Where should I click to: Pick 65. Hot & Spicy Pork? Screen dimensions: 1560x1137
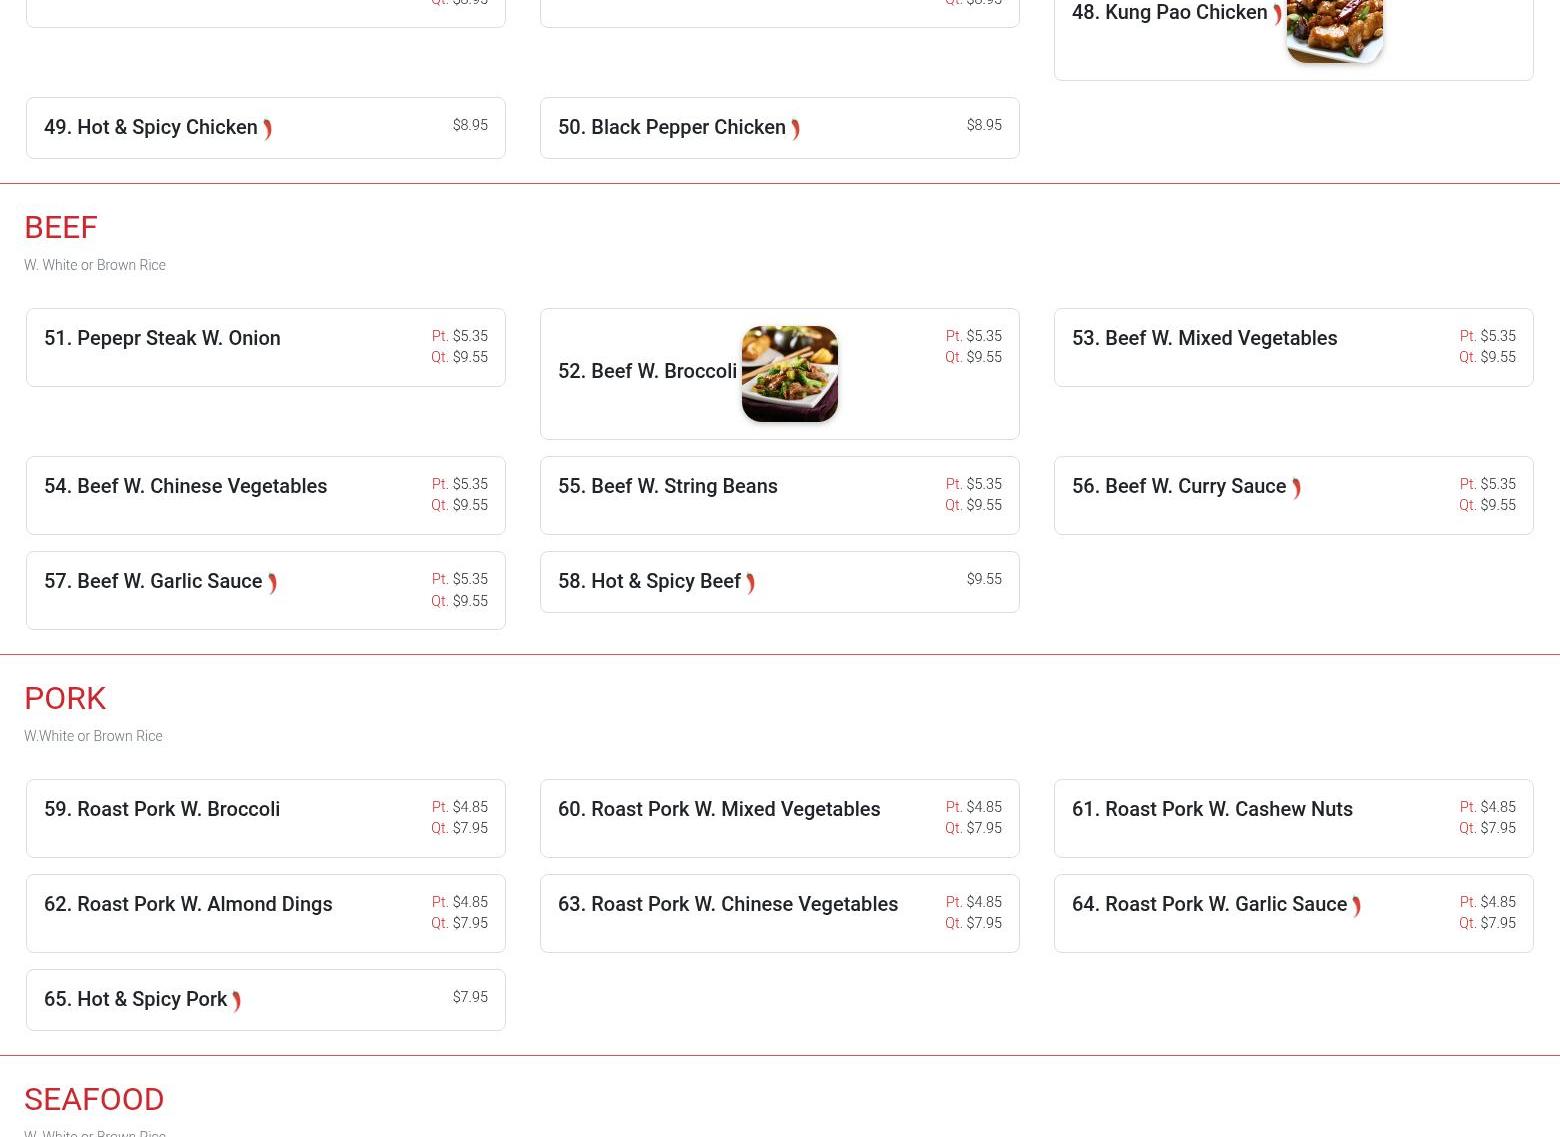coord(266,1000)
